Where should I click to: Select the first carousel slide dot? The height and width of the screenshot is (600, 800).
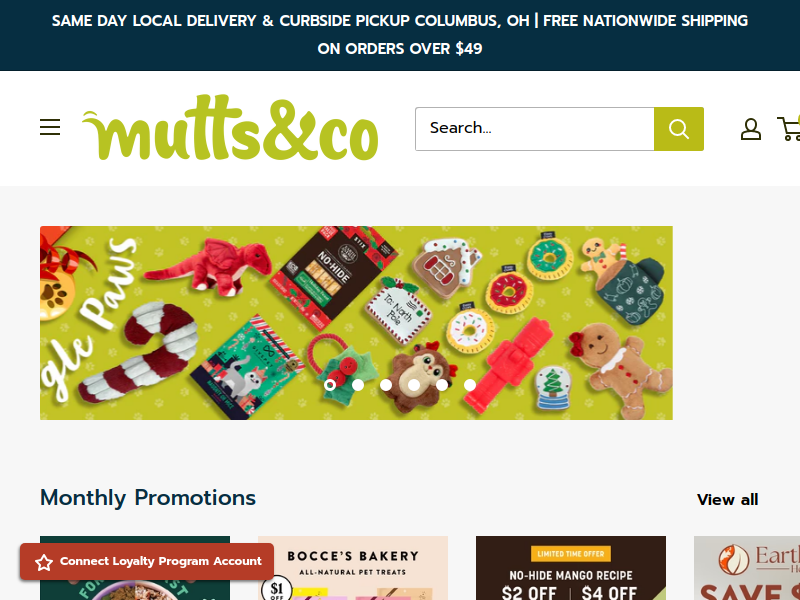click(330, 385)
